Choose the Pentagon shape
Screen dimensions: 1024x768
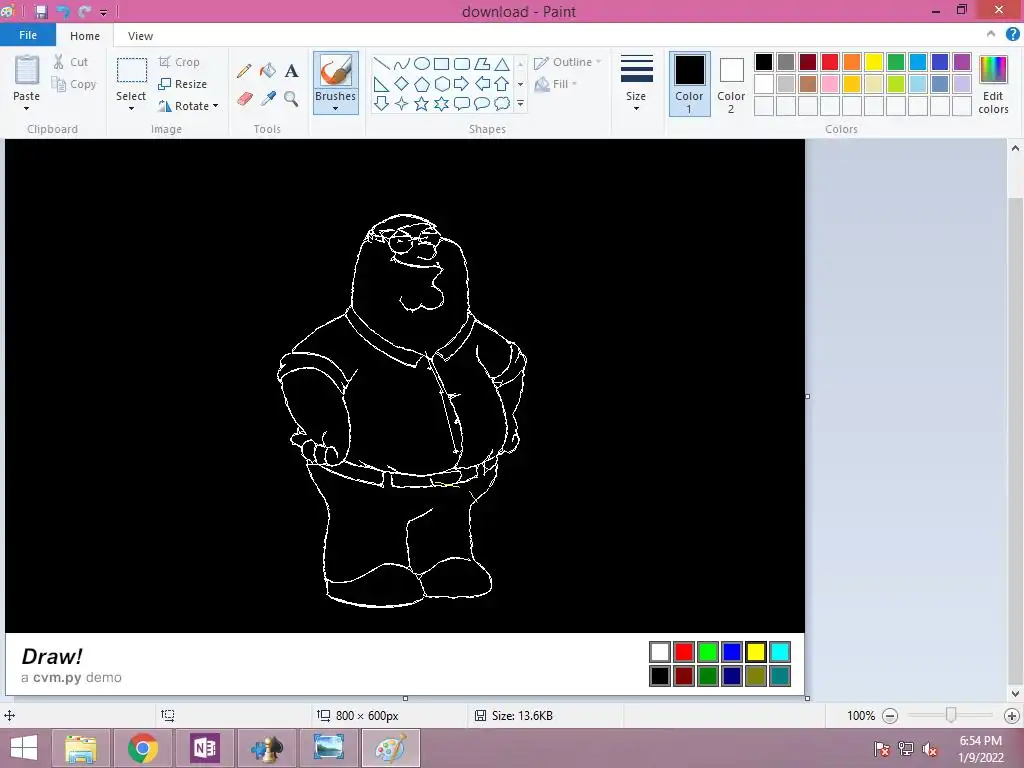(422, 84)
